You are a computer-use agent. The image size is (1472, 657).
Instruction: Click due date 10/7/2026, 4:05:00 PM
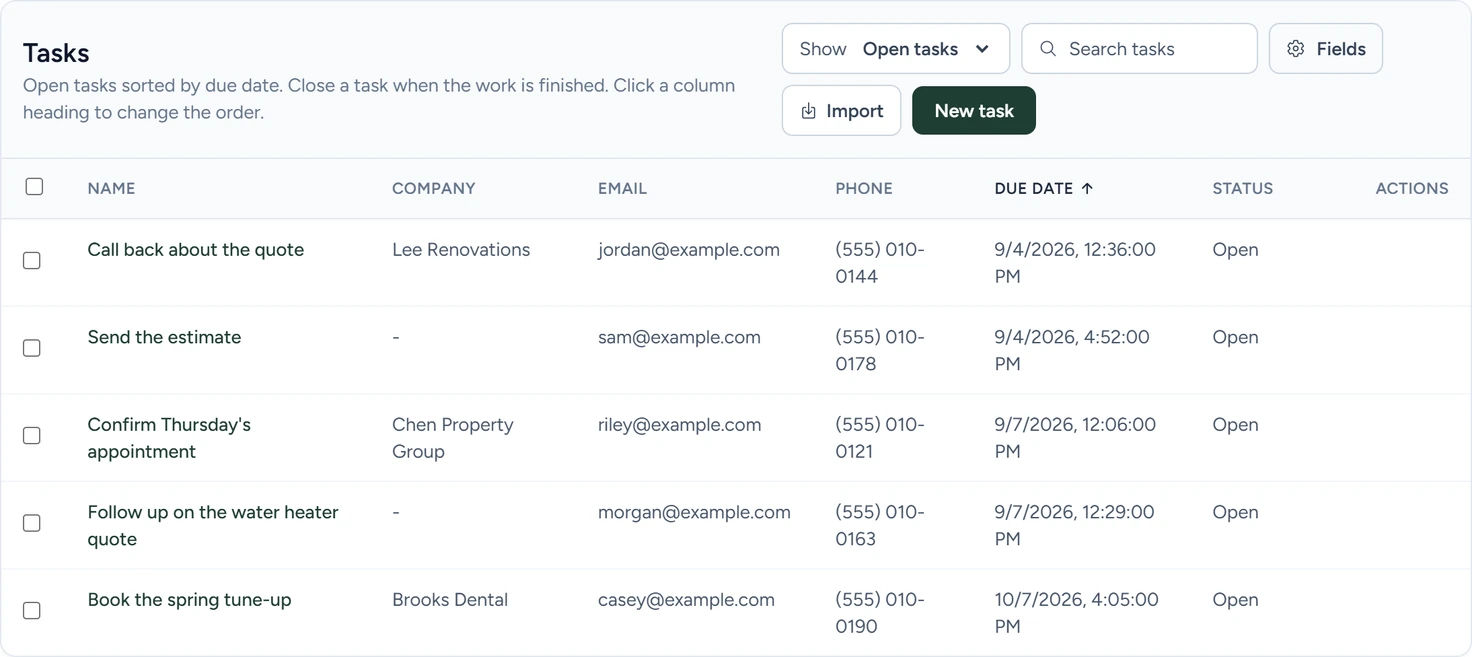coord(1076,613)
